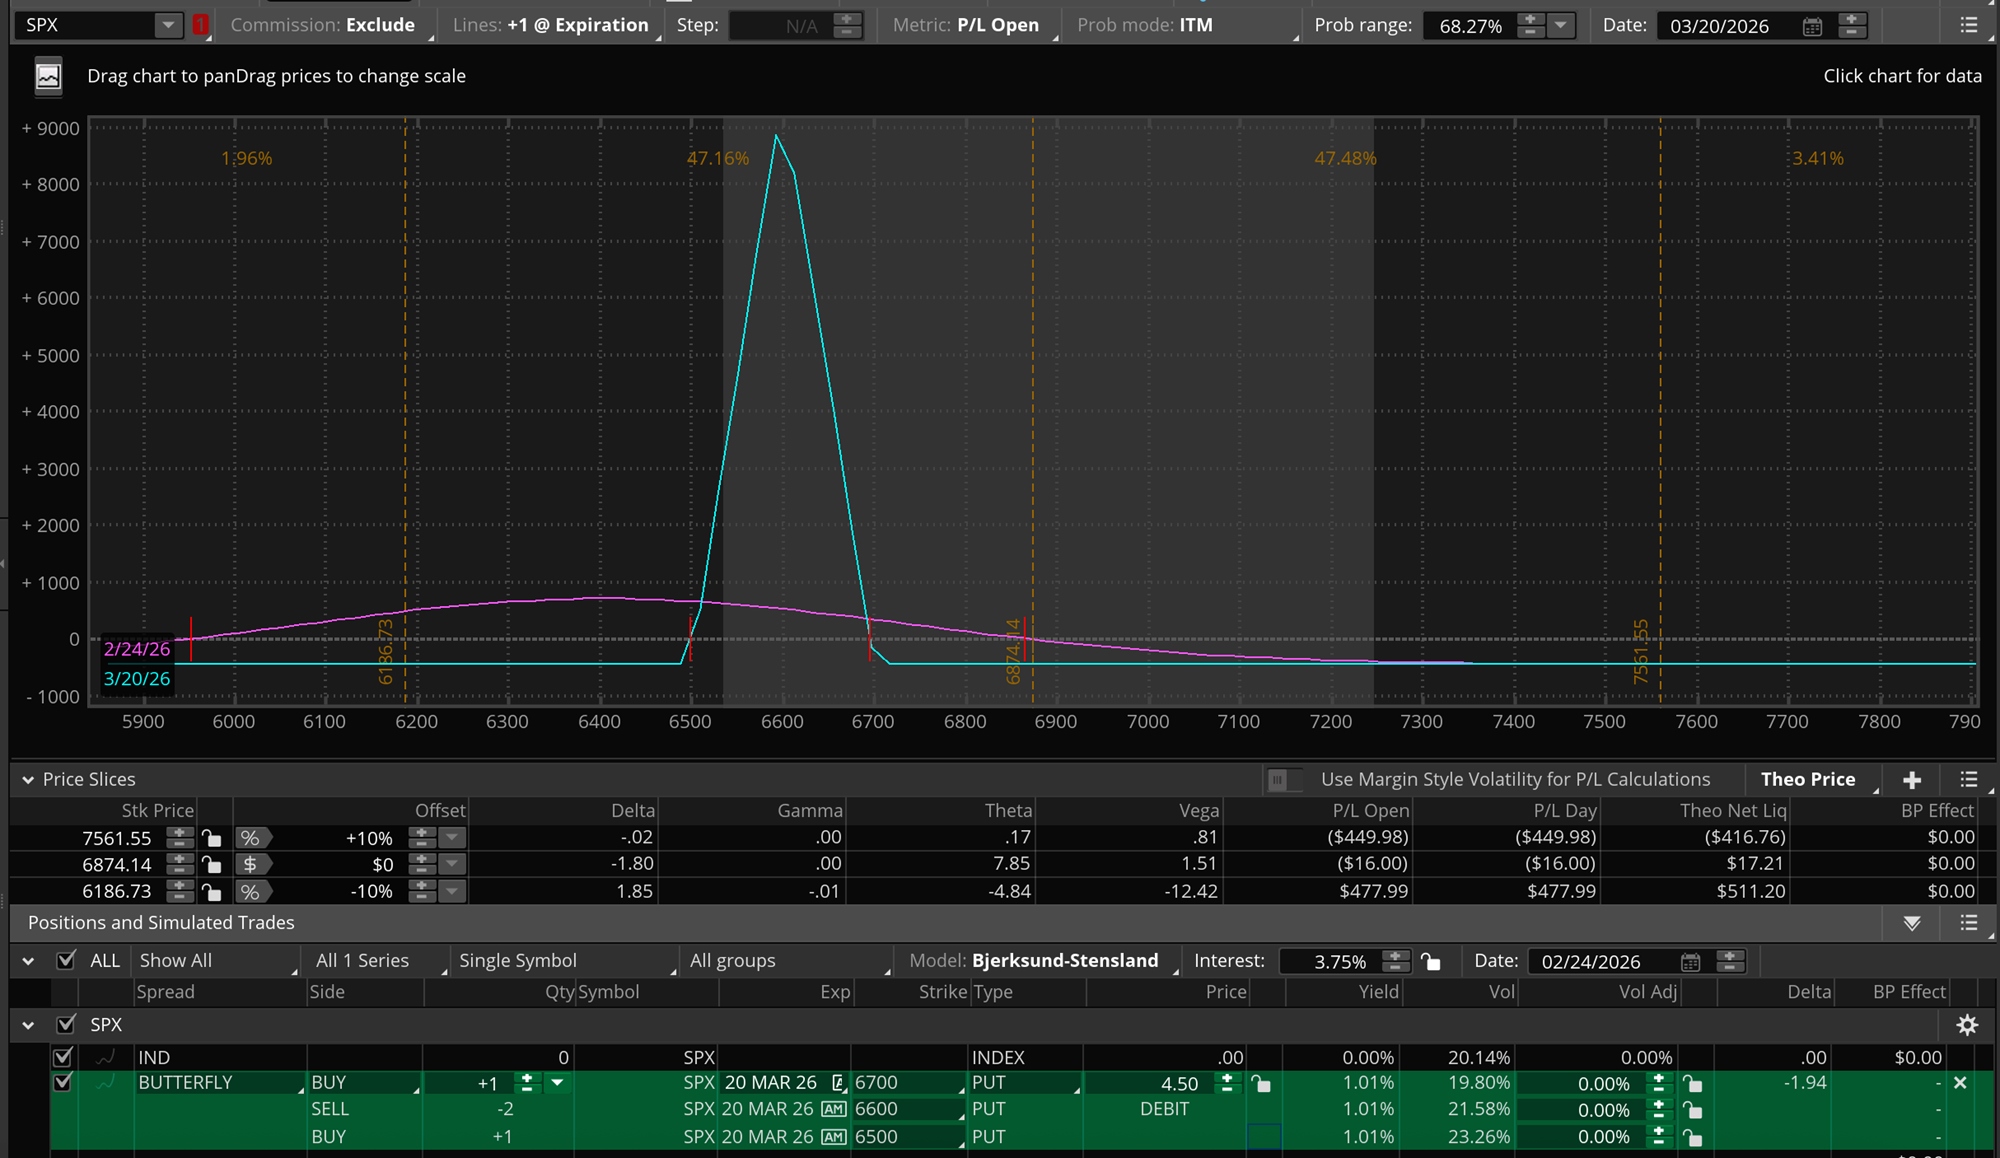This screenshot has height=1158, width=2000.
Task: Click the lock icon next to Interest 3.75%
Action: click(1431, 961)
